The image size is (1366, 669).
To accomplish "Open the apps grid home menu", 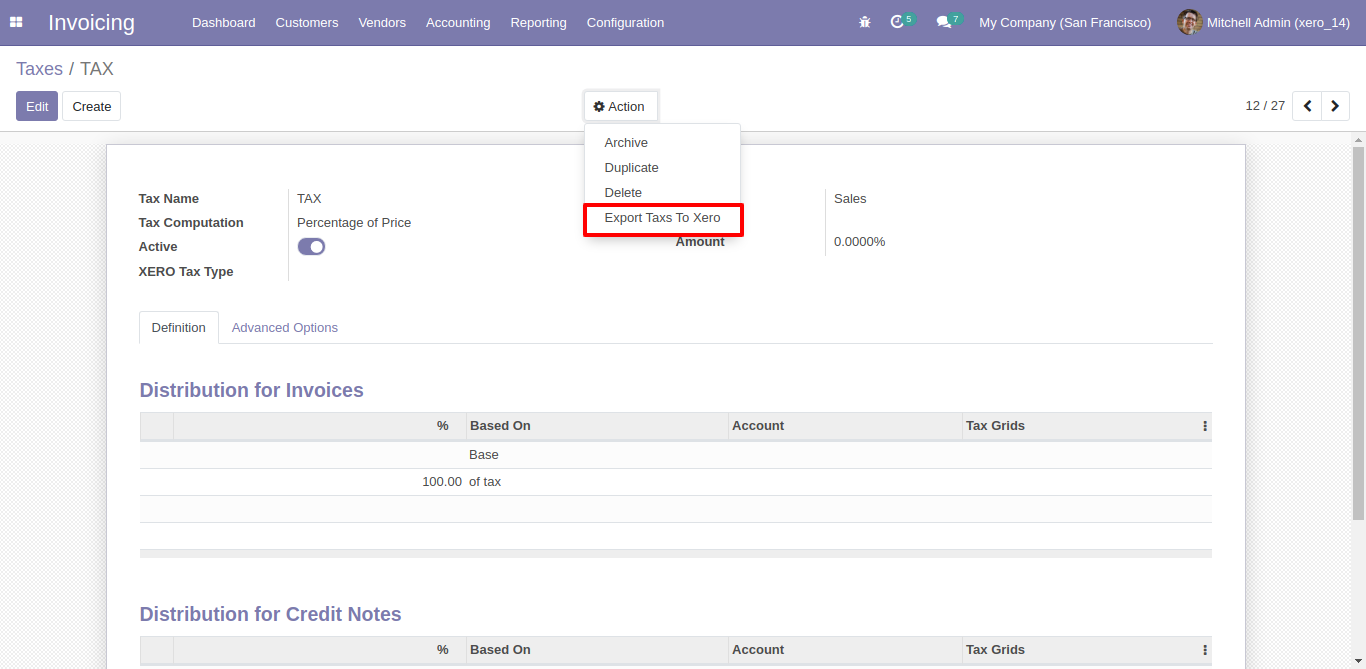I will click(16, 22).
